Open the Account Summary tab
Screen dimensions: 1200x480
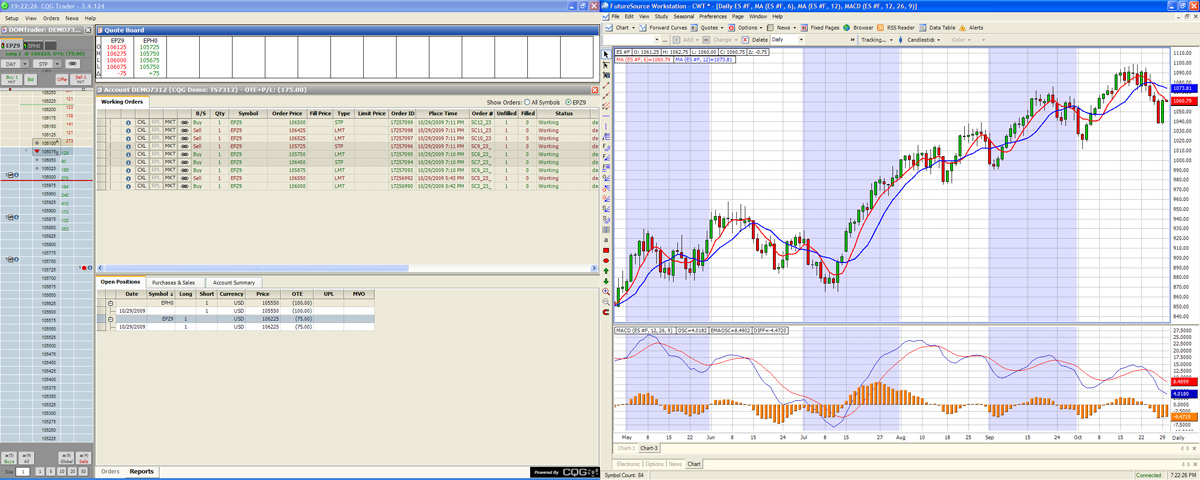coord(235,282)
